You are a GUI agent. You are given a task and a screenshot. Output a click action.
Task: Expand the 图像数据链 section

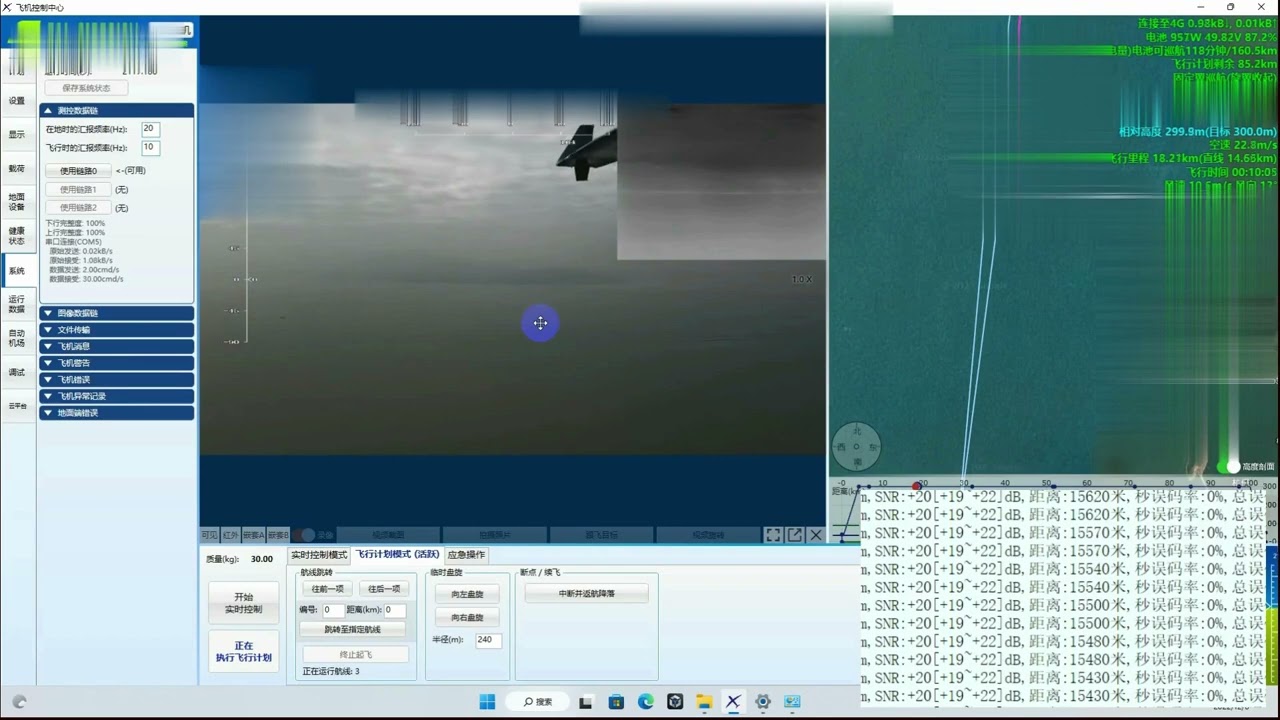[x=116, y=313]
